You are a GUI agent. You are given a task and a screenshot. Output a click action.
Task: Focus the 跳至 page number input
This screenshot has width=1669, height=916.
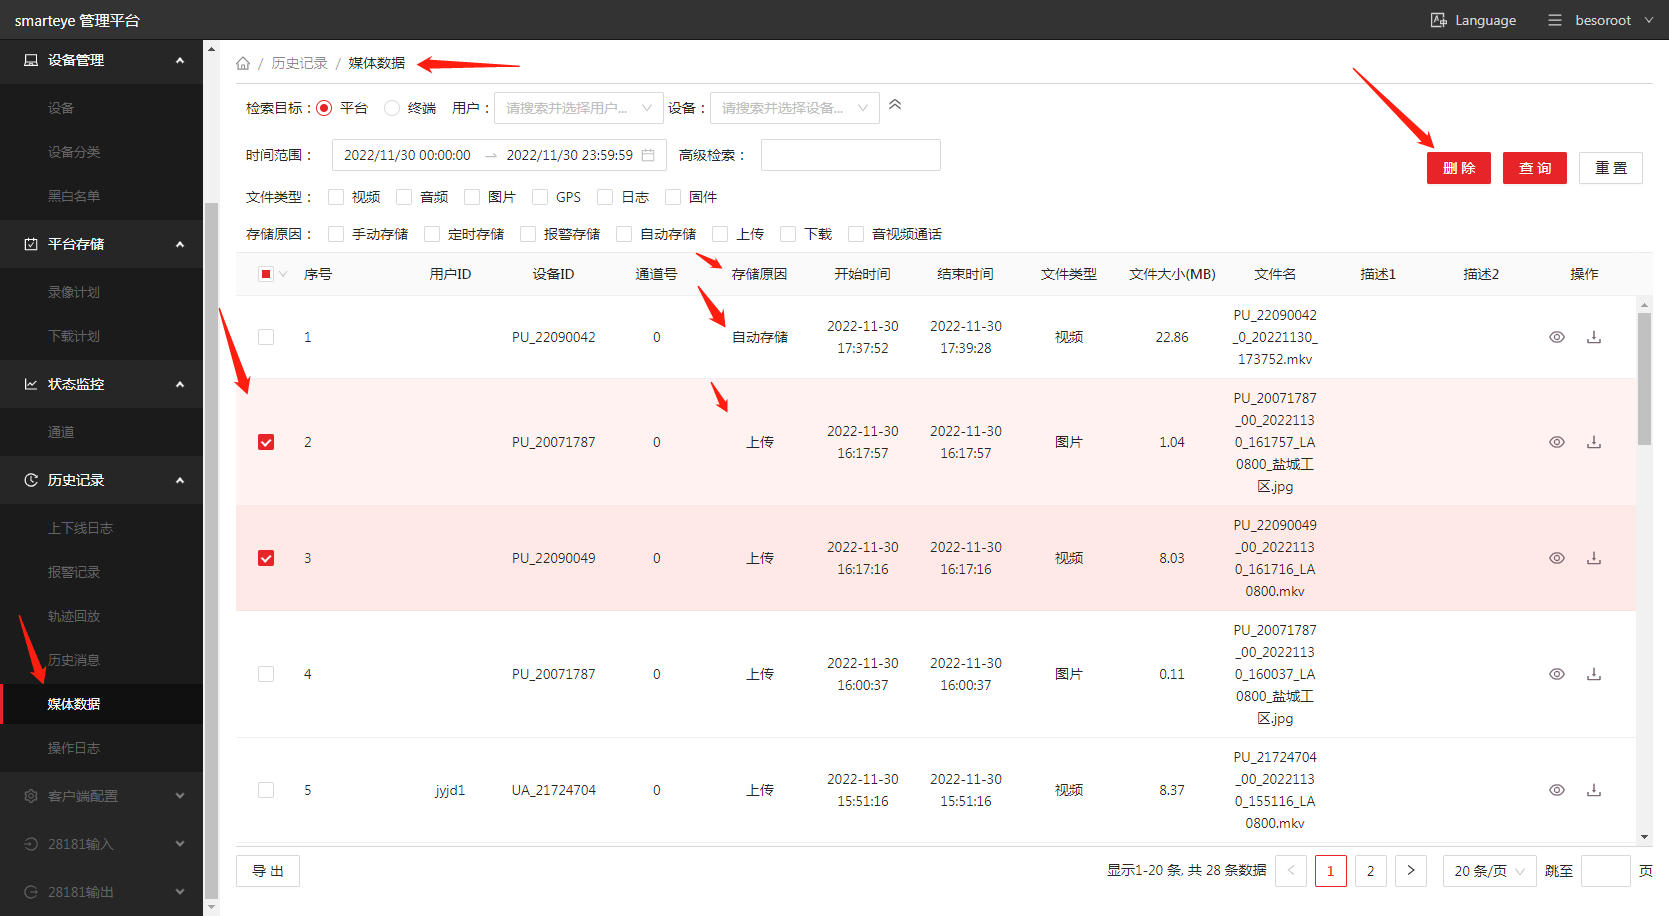(x=1606, y=871)
